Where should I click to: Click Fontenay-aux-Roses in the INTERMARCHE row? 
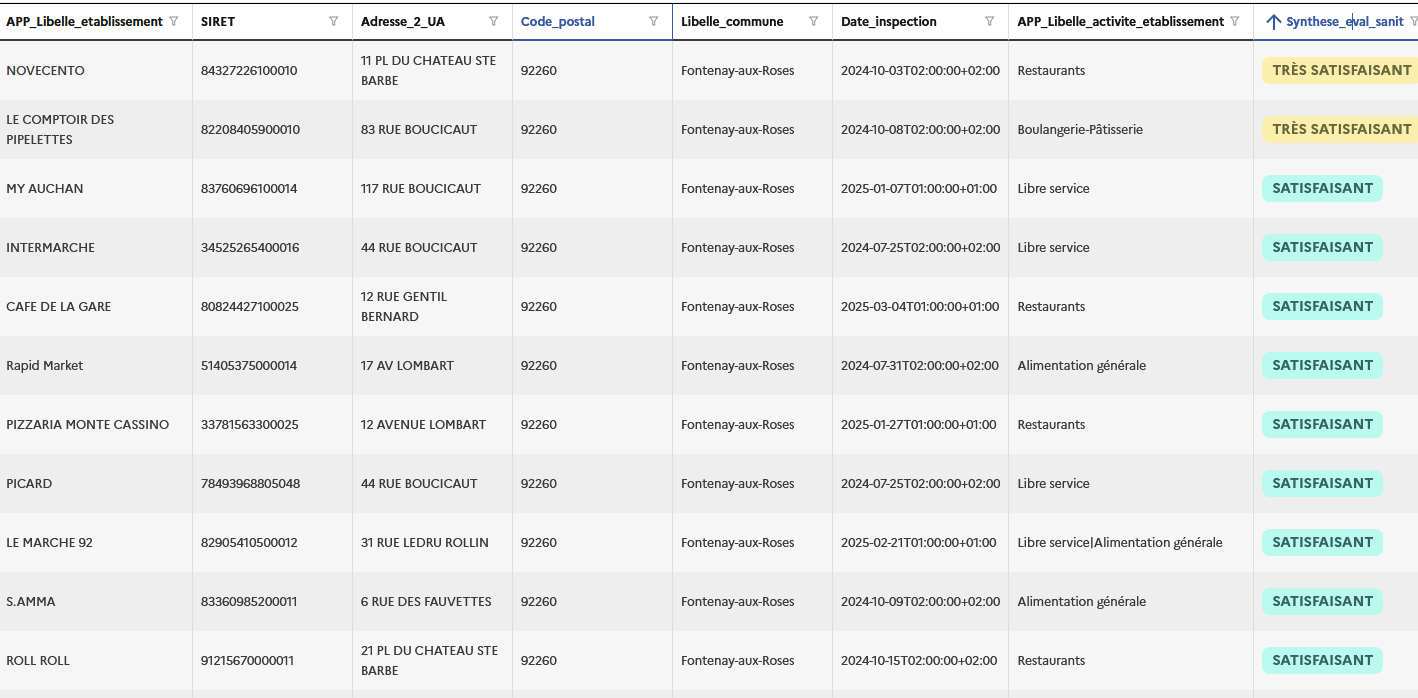(738, 247)
